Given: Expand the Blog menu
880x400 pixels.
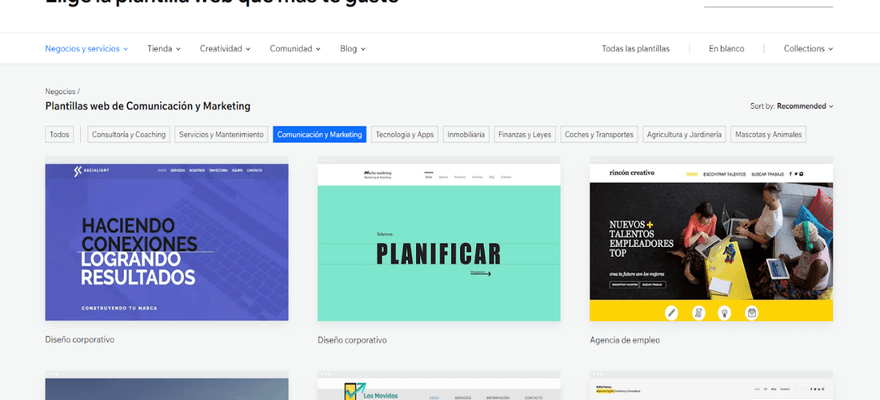Looking at the screenshot, I should pos(352,49).
